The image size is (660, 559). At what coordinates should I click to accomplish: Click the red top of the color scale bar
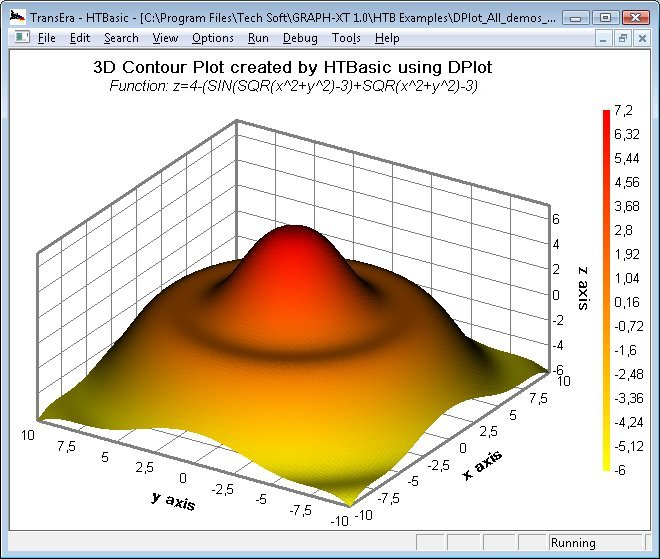click(606, 116)
